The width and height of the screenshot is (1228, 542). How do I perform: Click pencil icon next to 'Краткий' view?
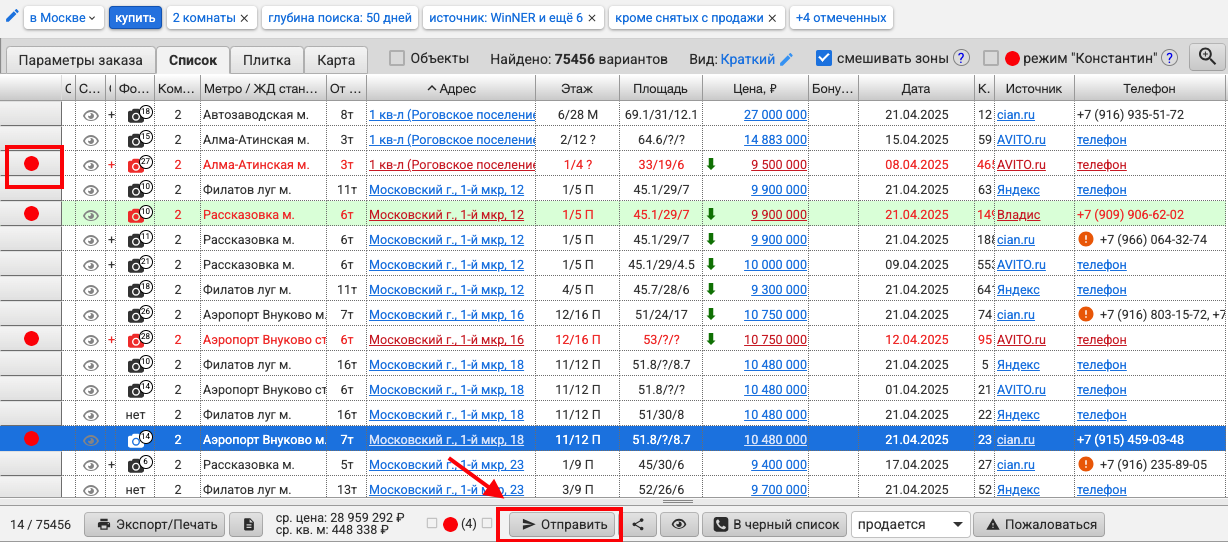[x=787, y=59]
